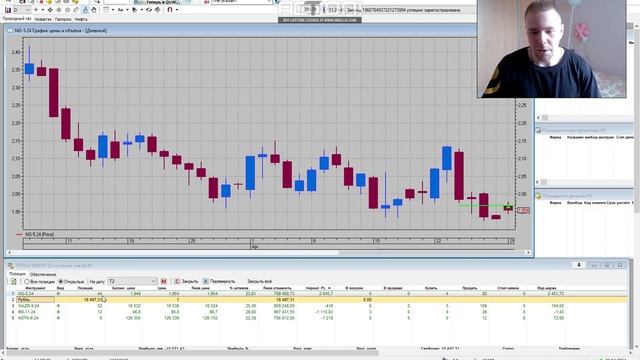Select the four-arrow move tool
This screenshot has height=360, width=640.
(50, 10)
